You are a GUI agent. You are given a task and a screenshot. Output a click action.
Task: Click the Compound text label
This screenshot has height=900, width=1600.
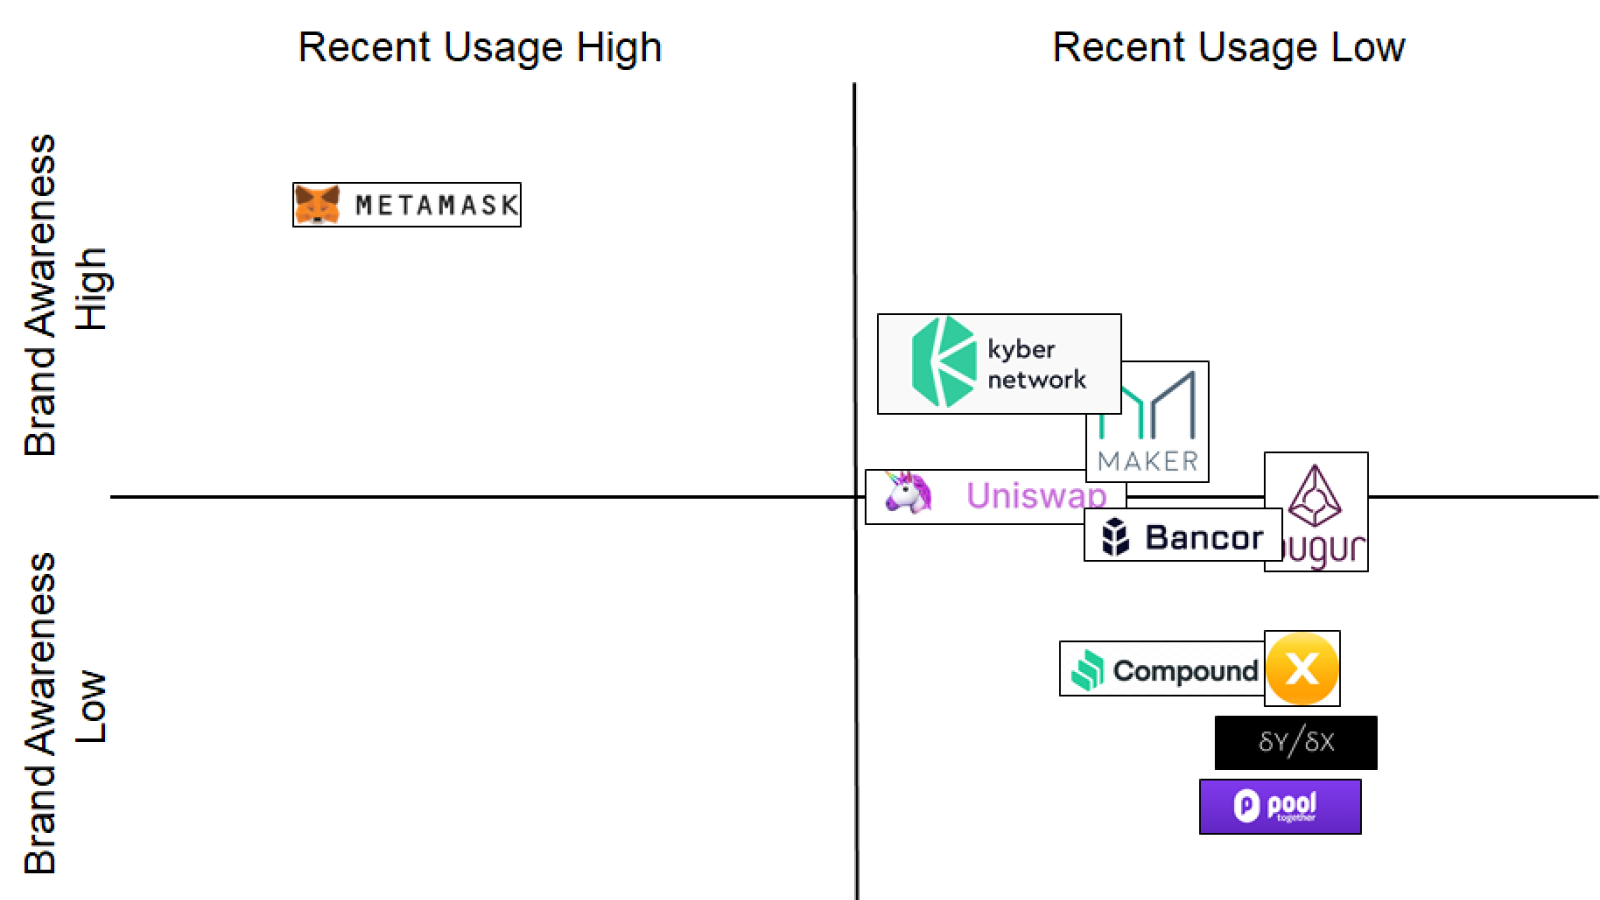click(x=1185, y=671)
